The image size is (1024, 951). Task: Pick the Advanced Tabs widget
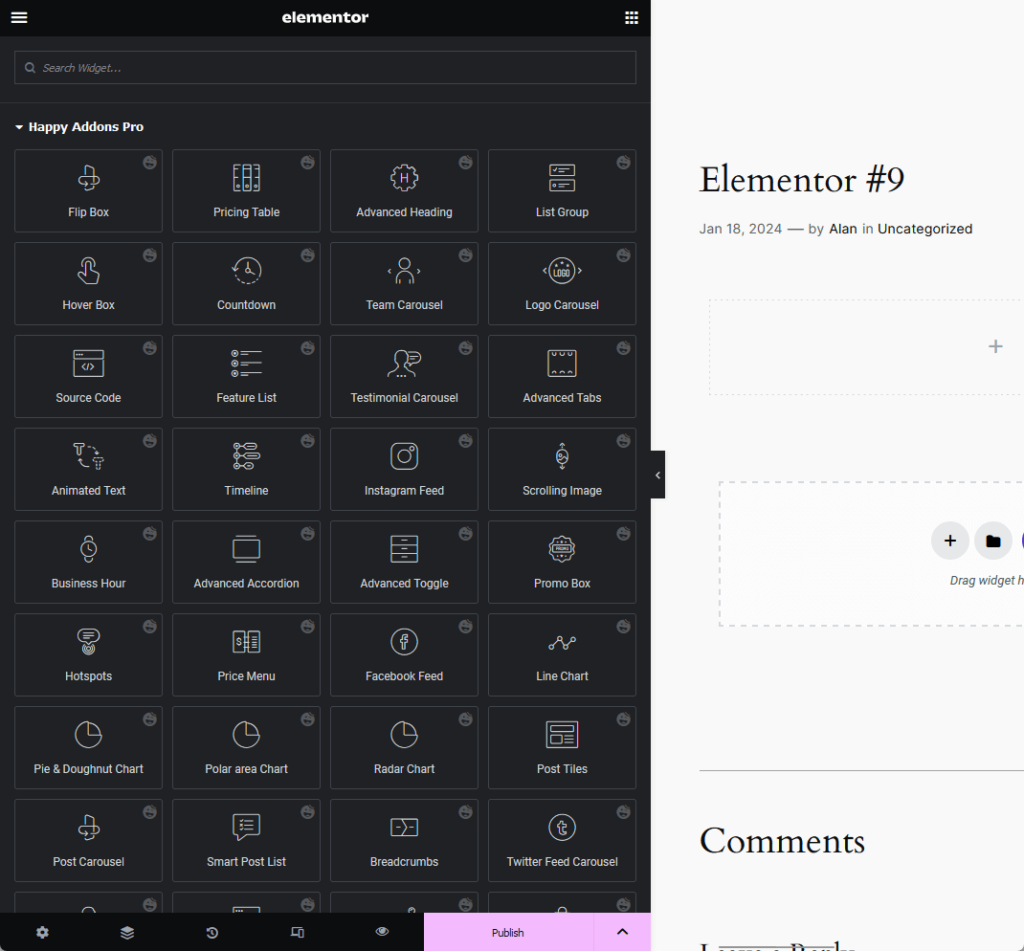tap(562, 376)
